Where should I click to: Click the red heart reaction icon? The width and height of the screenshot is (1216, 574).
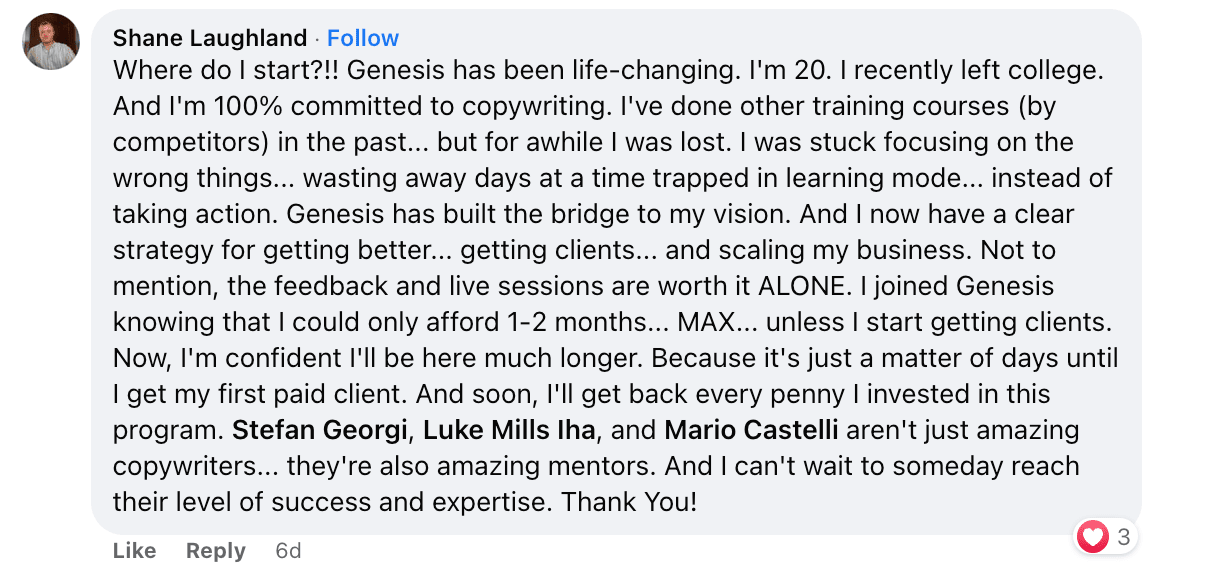tap(1093, 537)
